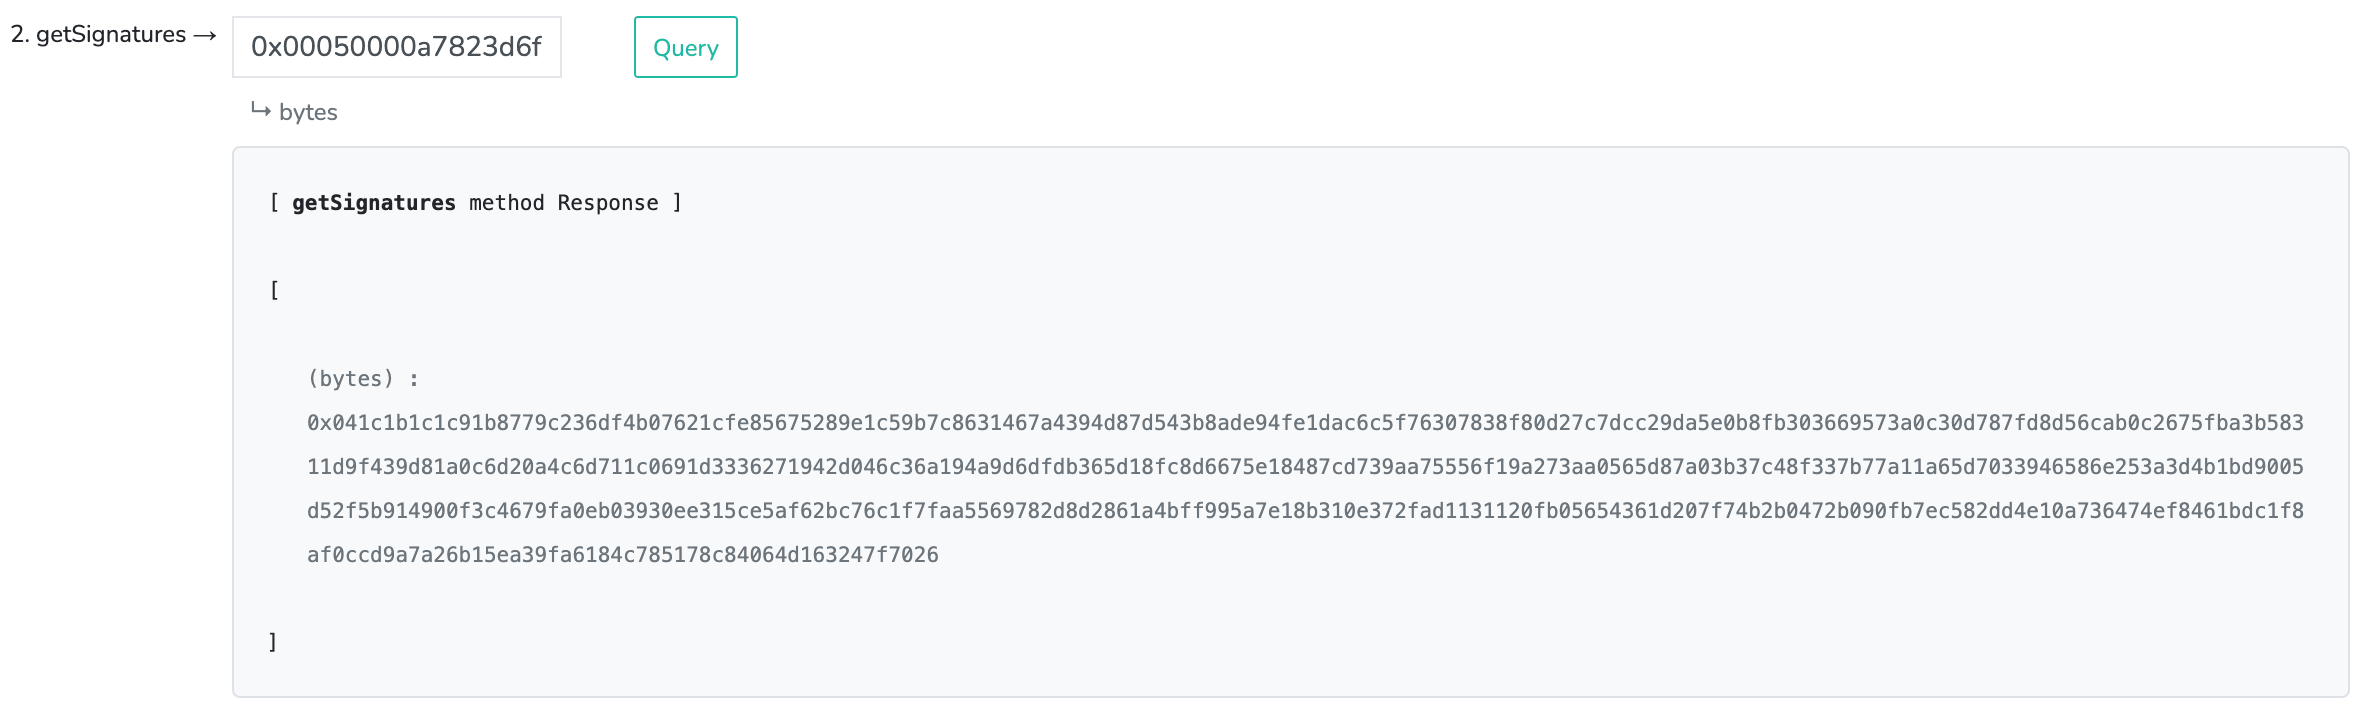
Task: Click the return-type arrow icon before bytes
Action: 260,110
